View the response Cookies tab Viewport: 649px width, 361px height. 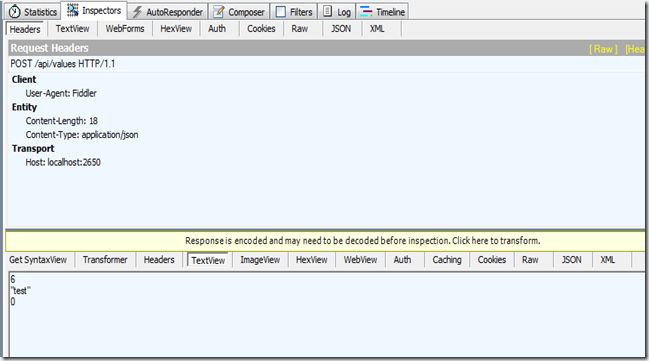(x=492, y=260)
